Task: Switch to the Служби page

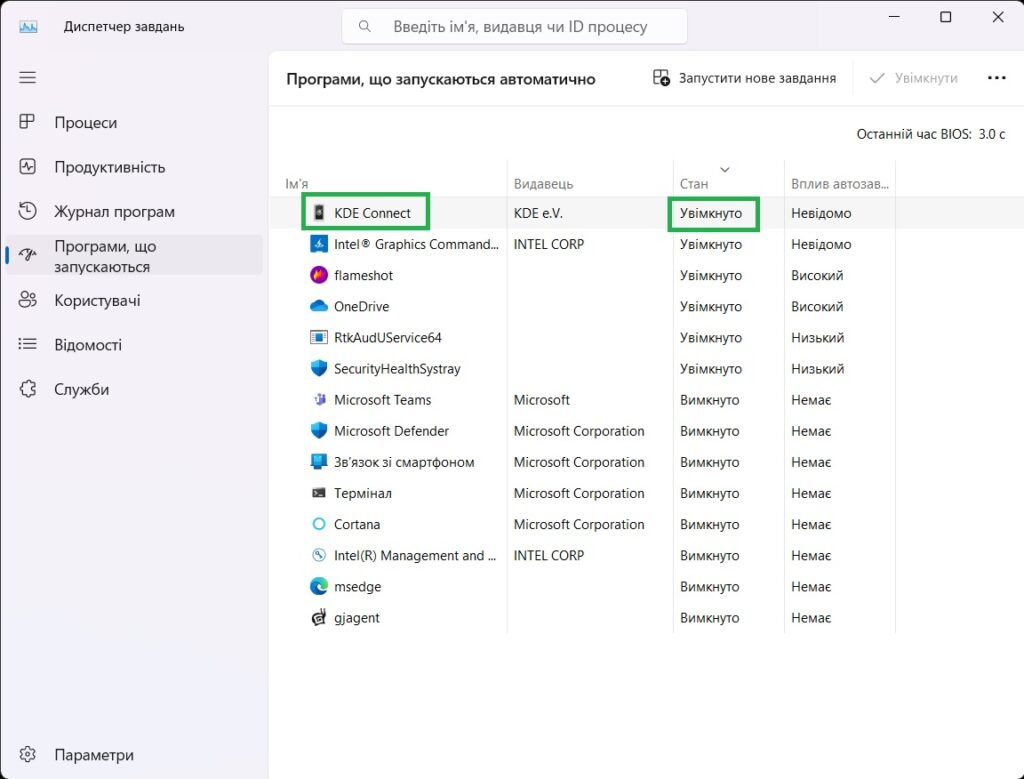Action: click(133, 389)
